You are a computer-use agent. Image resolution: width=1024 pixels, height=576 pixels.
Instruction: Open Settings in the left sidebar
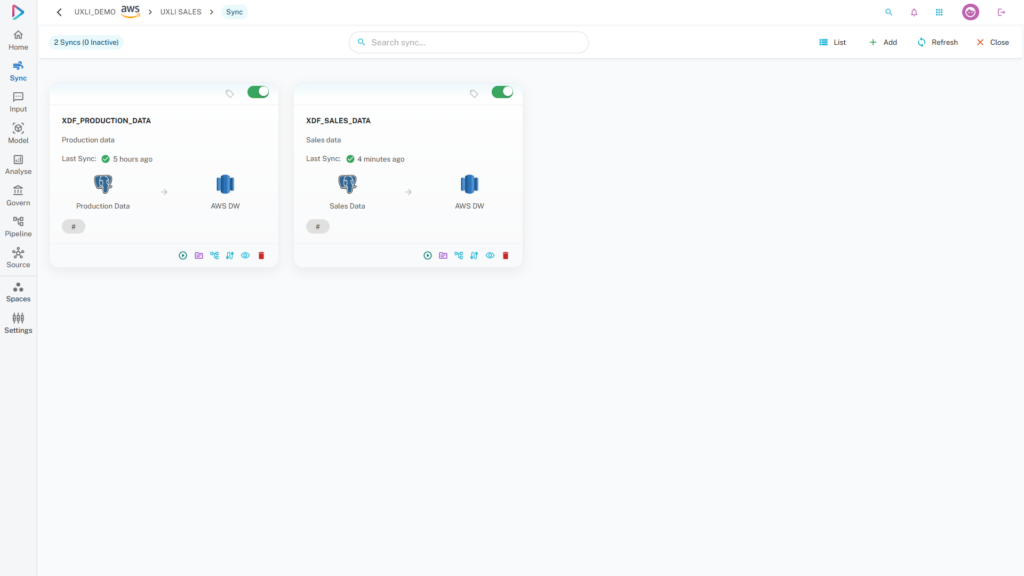pyautogui.click(x=18, y=323)
